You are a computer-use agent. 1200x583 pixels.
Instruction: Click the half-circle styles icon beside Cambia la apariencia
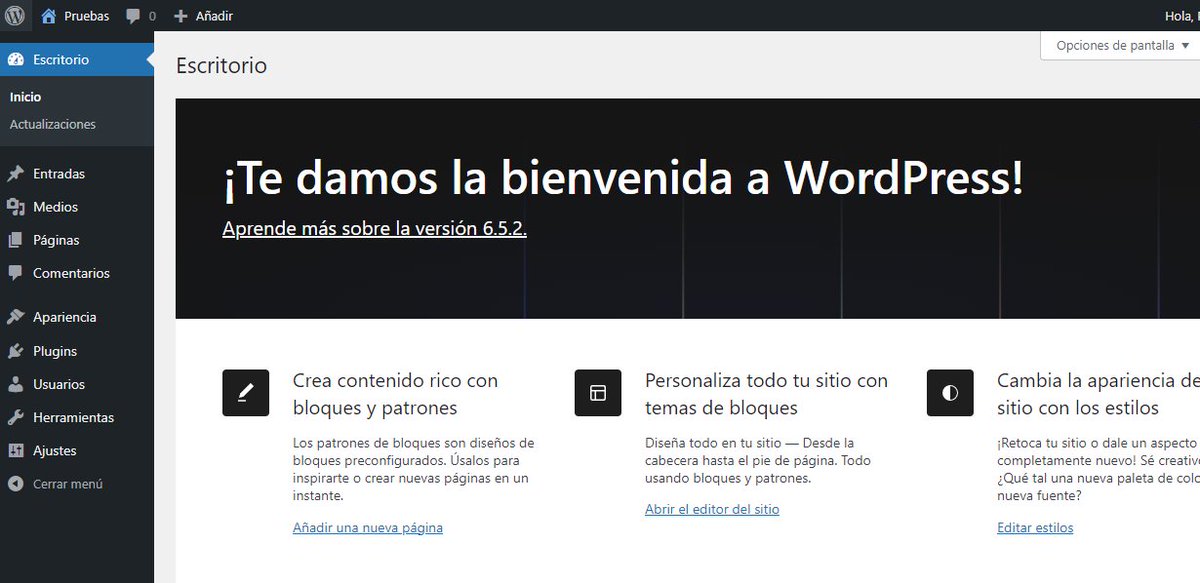click(950, 393)
